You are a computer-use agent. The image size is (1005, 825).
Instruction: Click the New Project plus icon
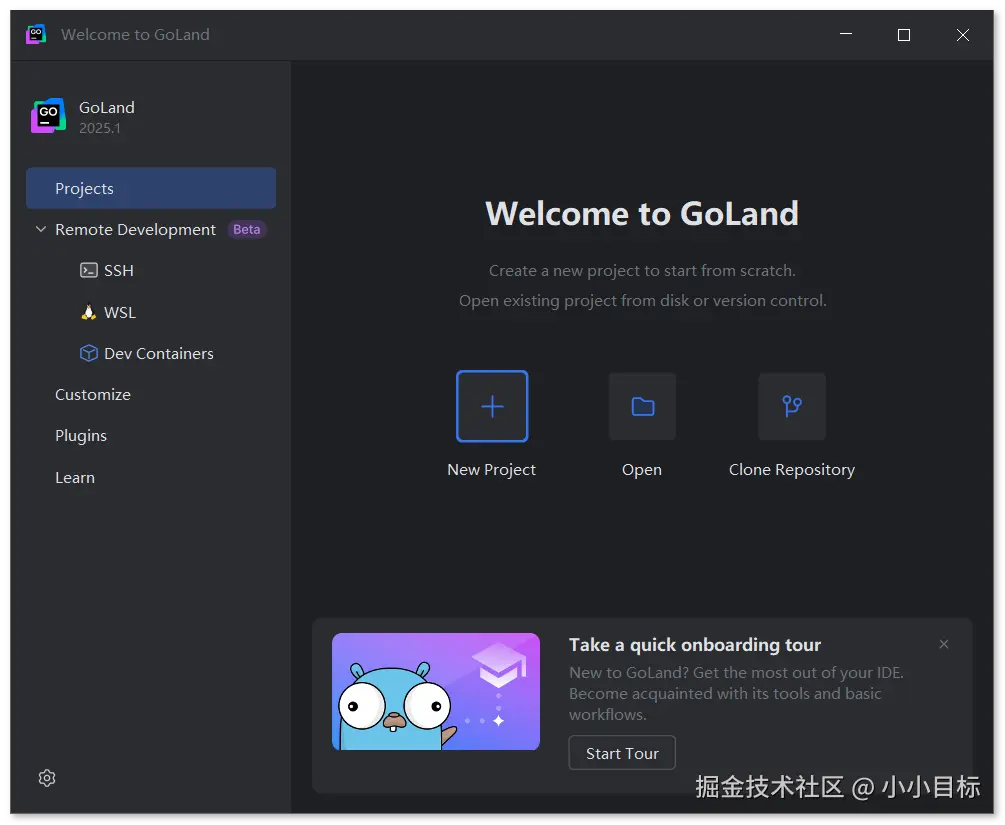coord(492,406)
